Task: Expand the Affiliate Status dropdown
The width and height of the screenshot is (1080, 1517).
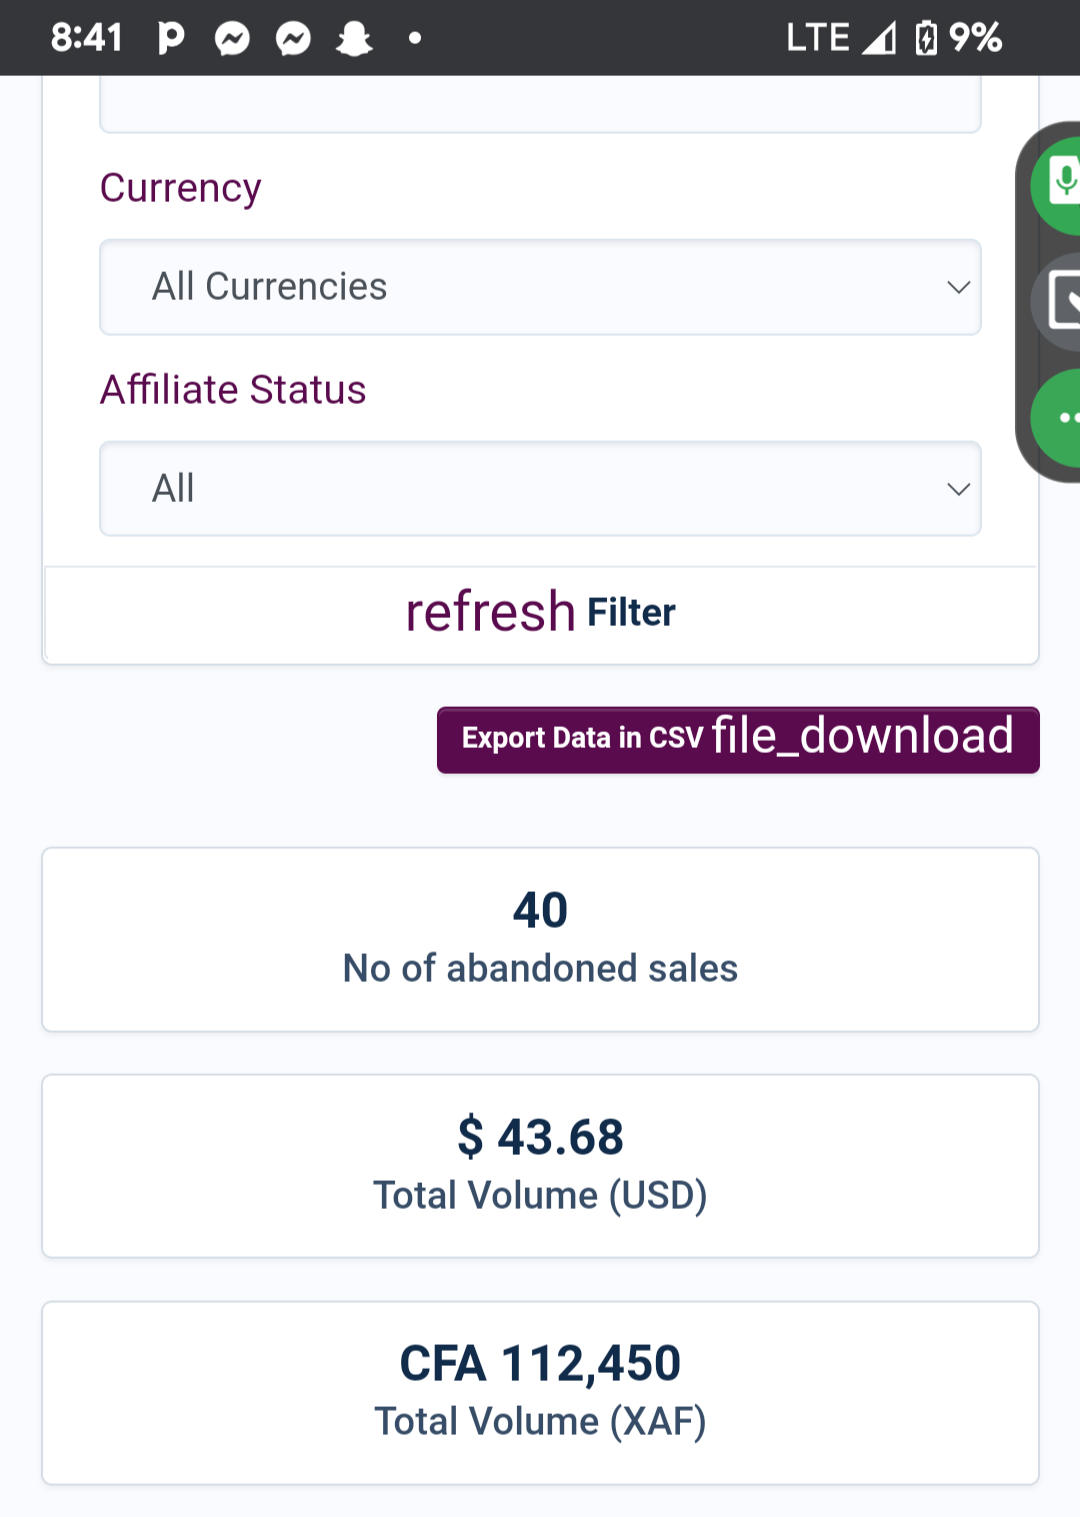Action: 540,489
